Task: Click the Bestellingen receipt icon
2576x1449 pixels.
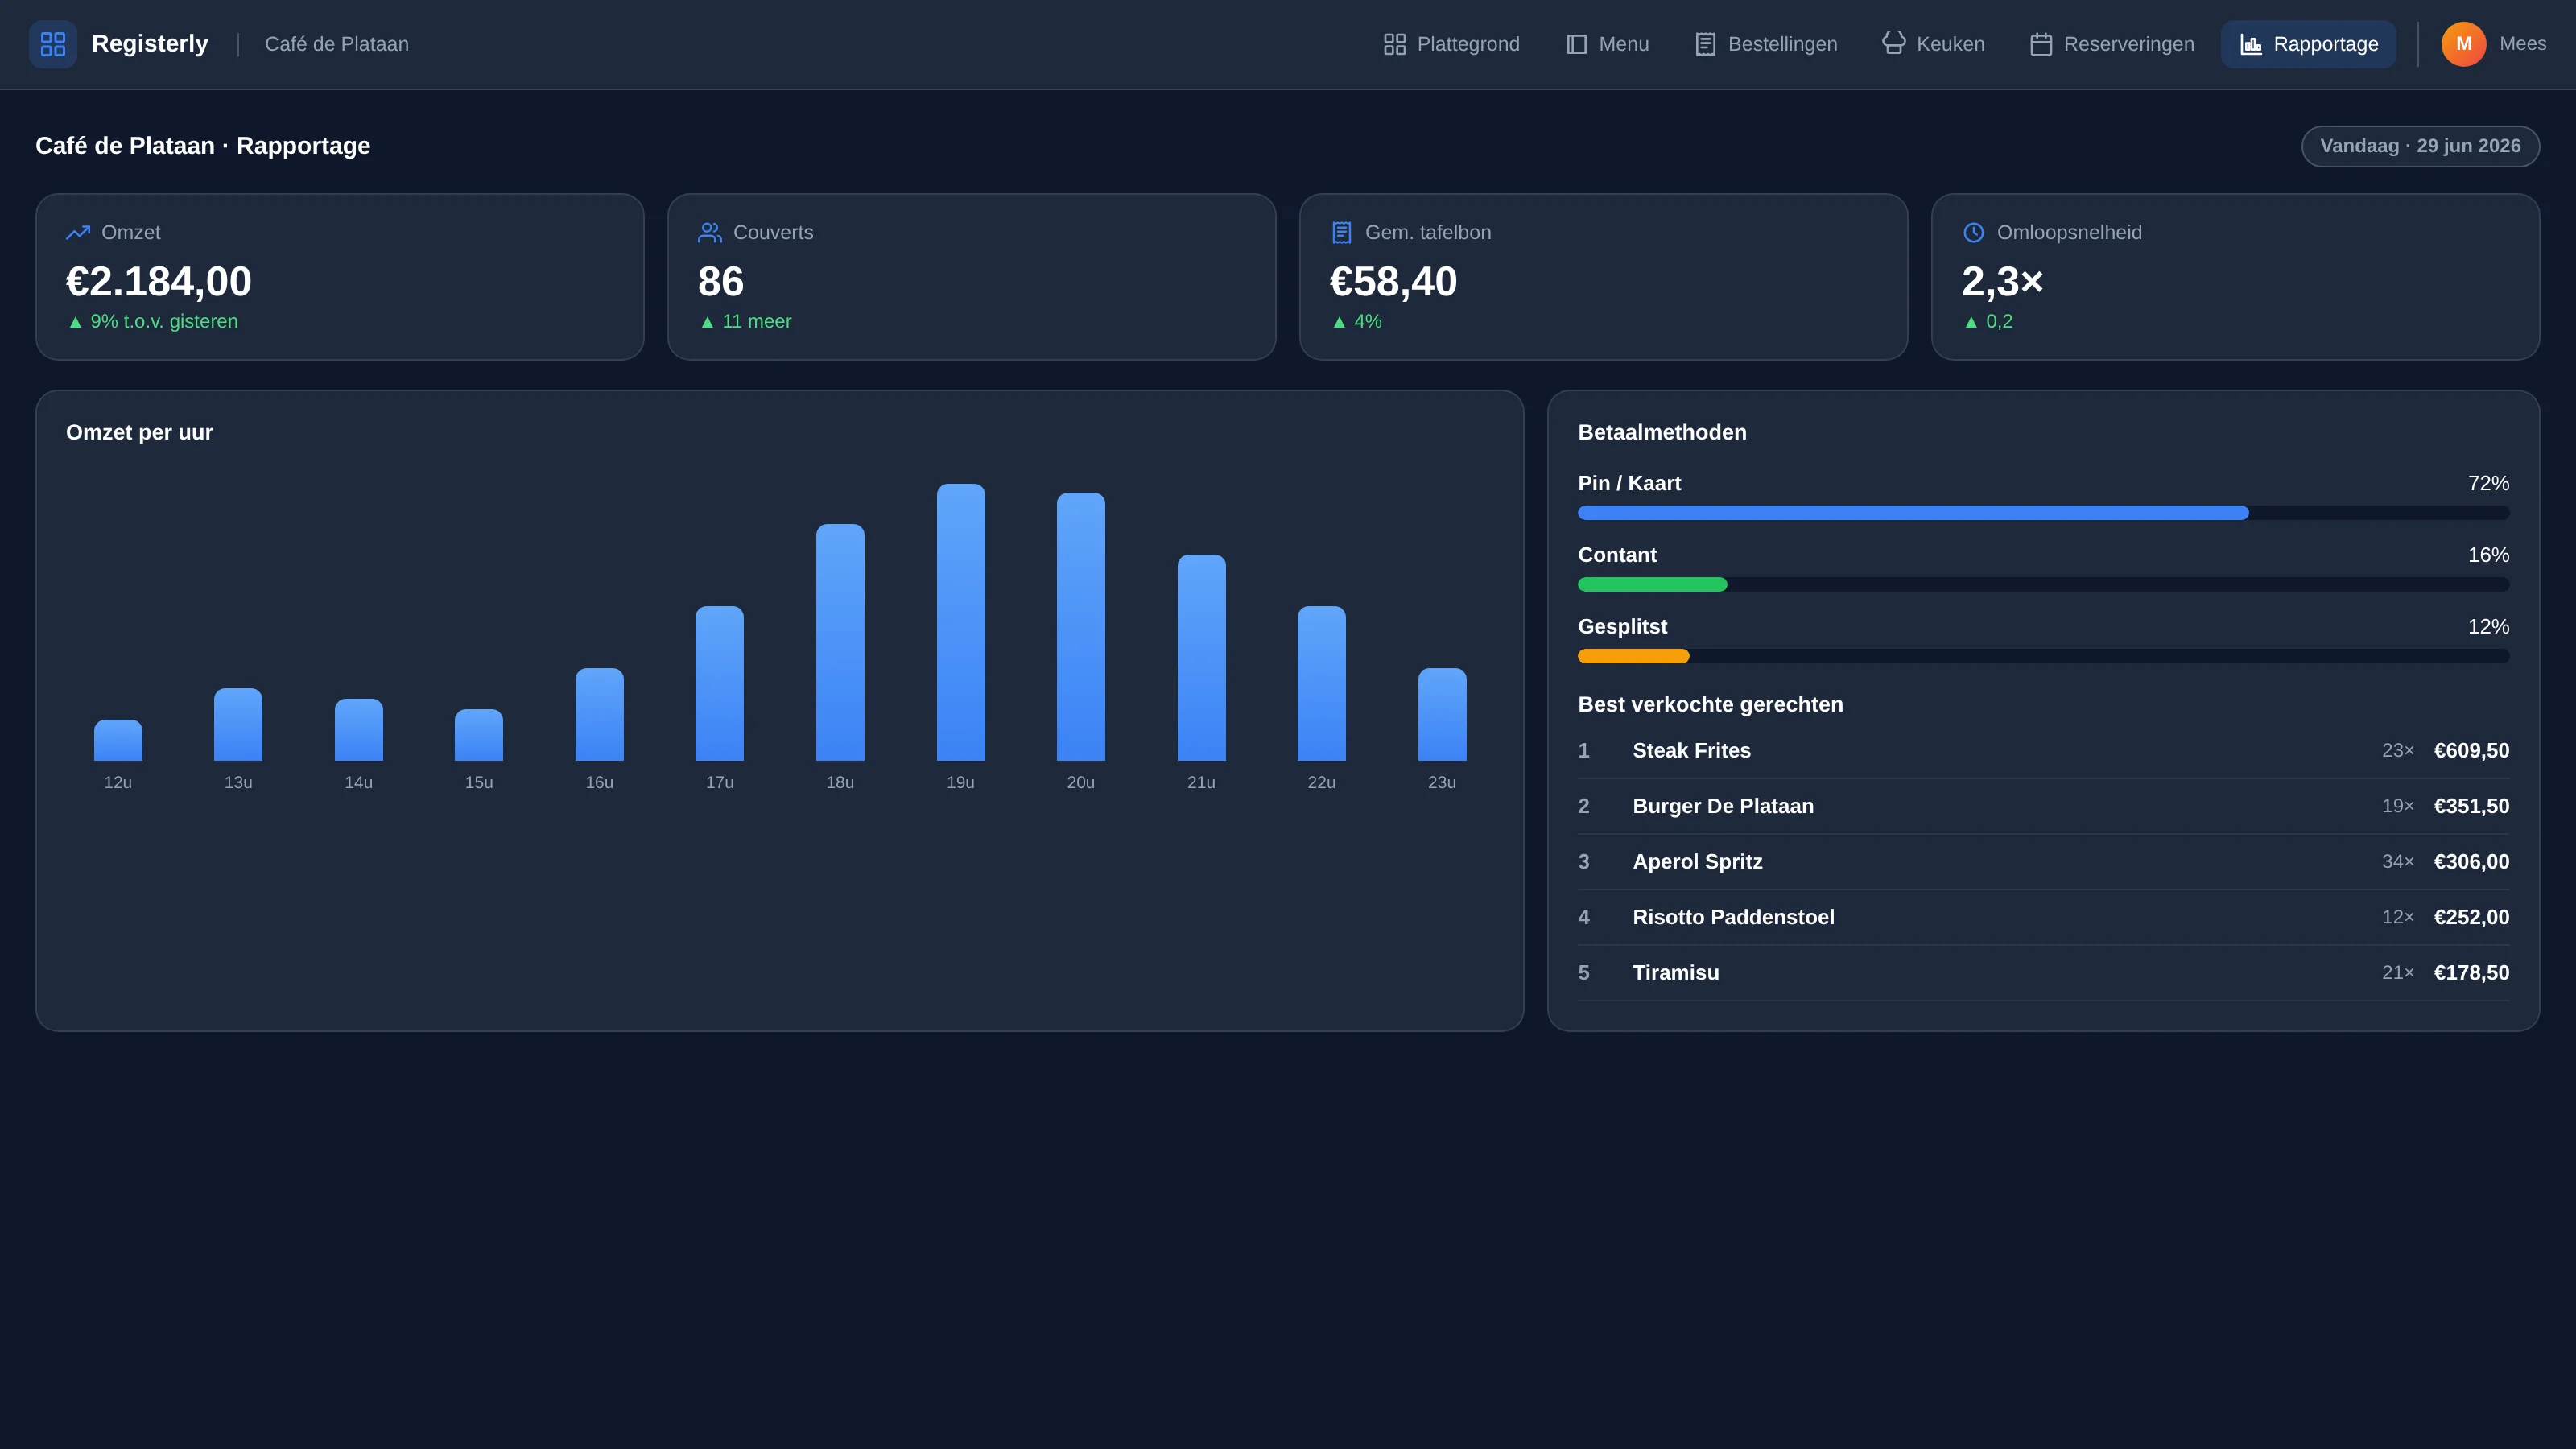Action: tap(1705, 44)
